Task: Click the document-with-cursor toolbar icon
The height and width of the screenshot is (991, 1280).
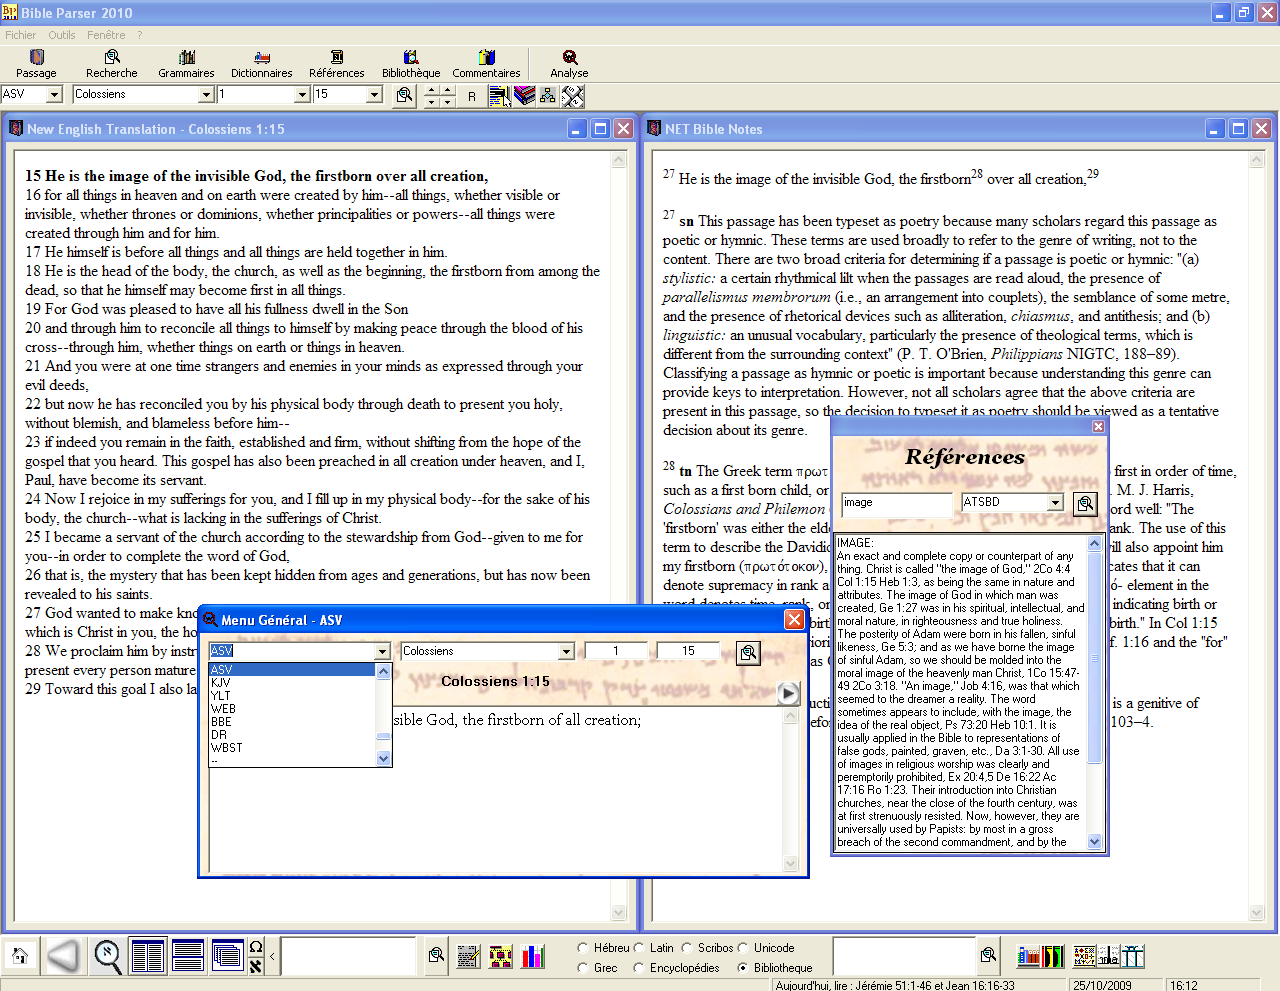Action: click(x=499, y=96)
